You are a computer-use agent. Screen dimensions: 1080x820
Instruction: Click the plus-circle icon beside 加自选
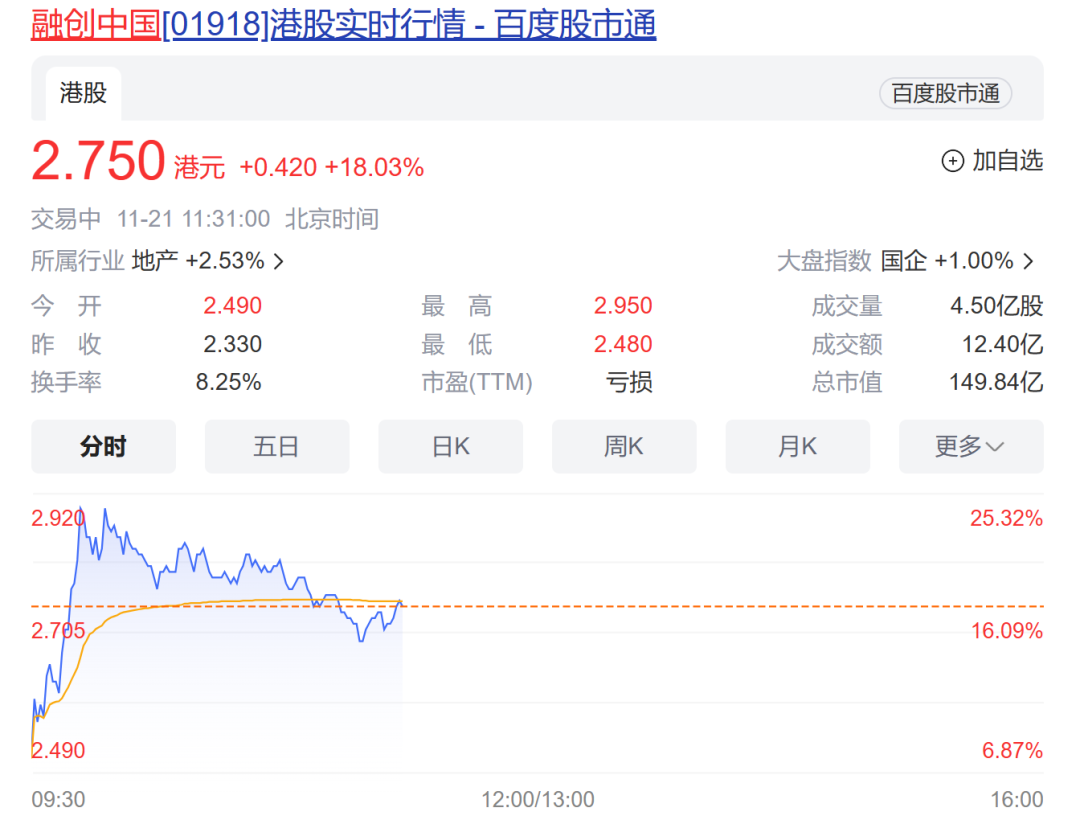(953, 161)
